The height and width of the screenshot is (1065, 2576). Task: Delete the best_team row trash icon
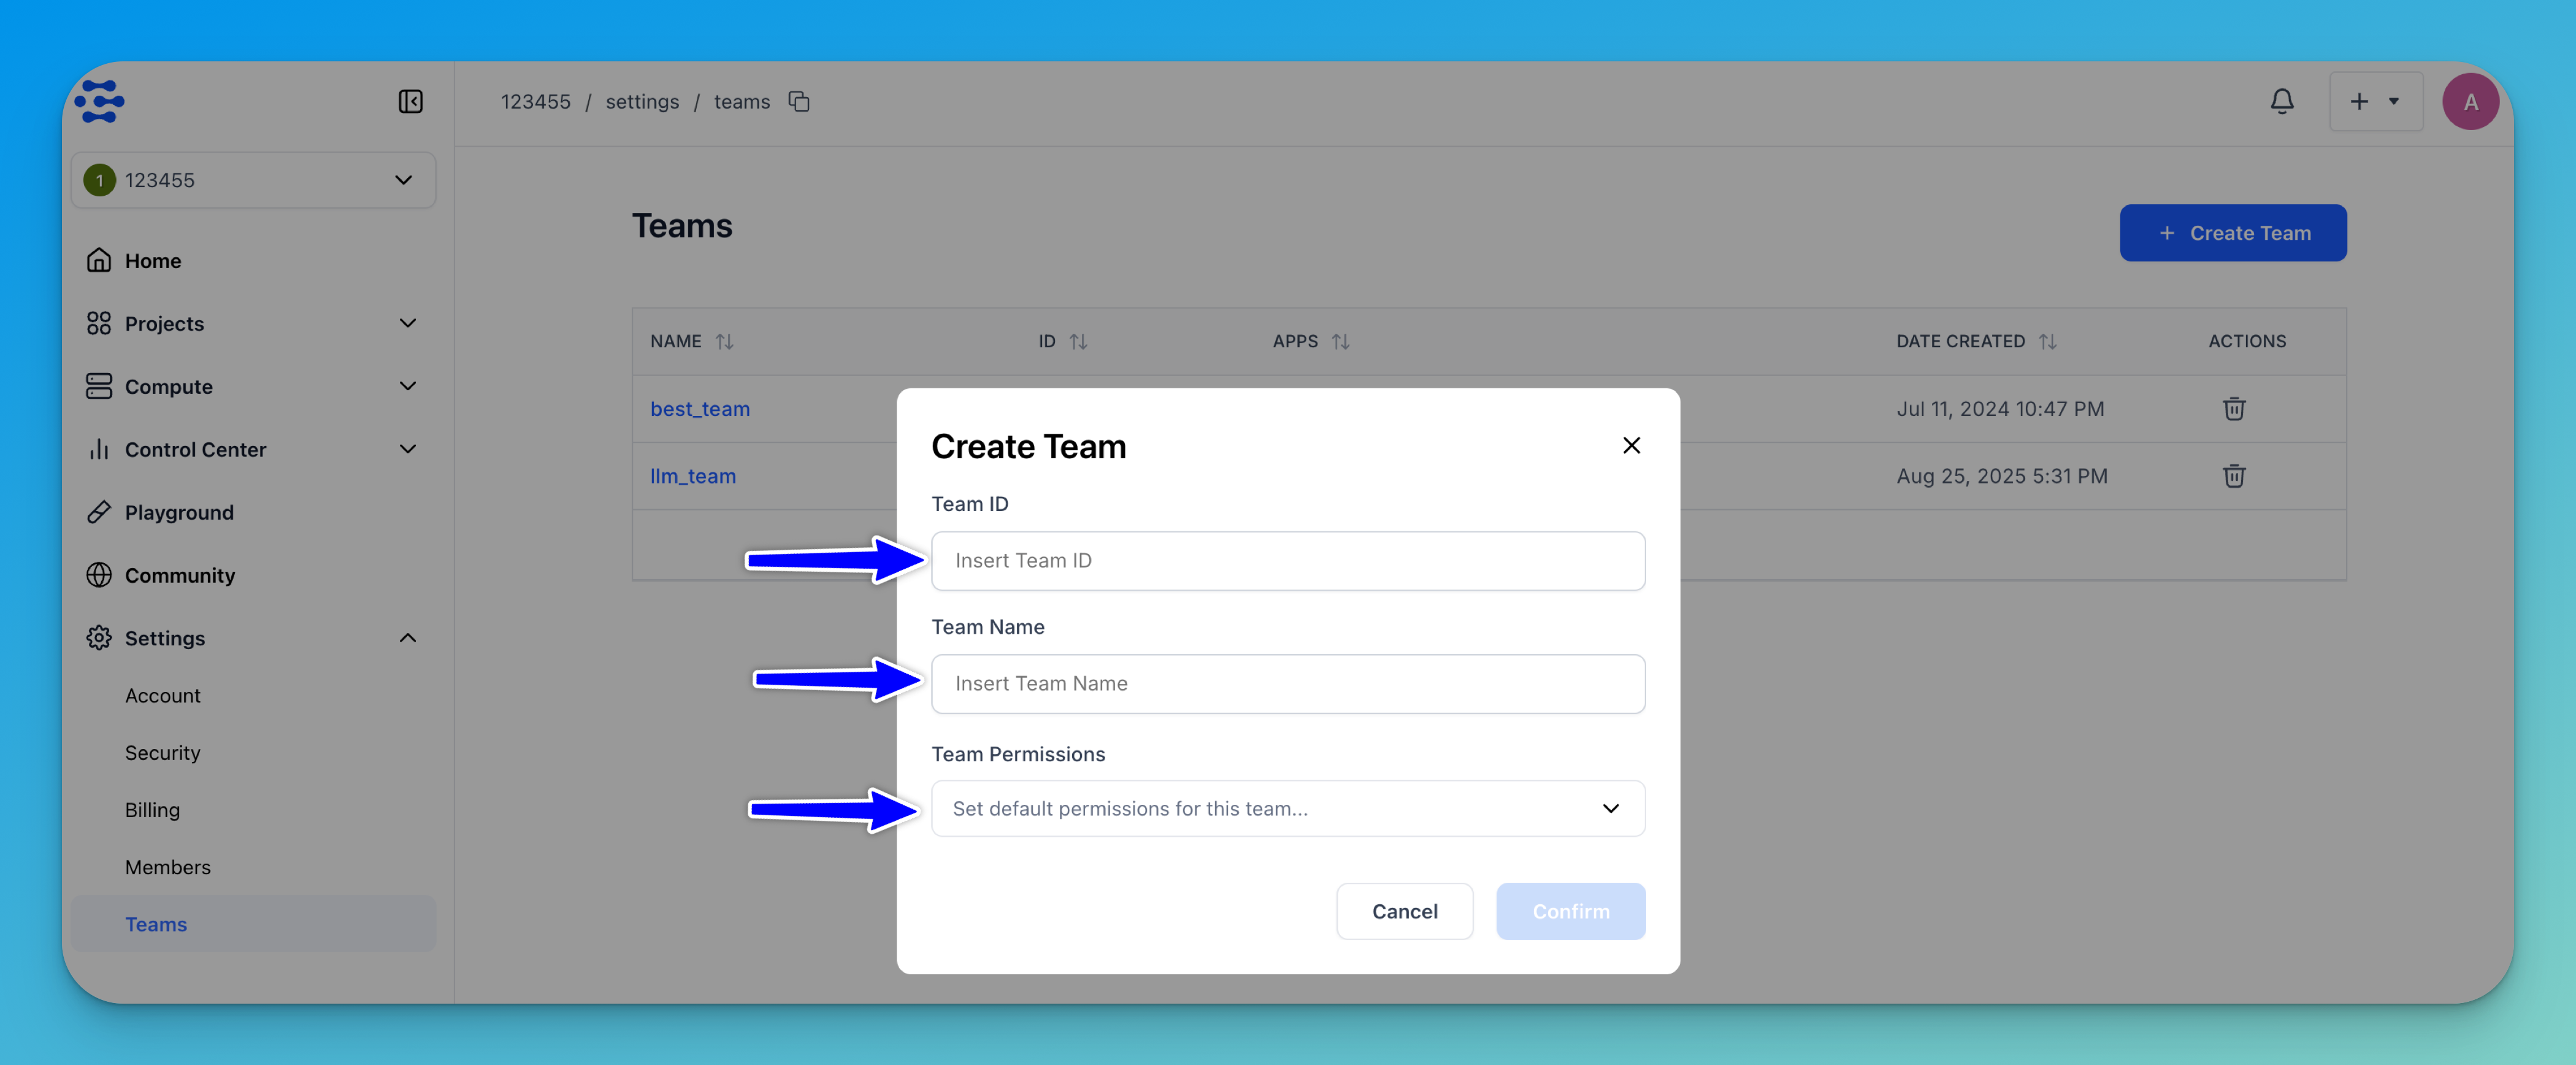pos(2233,408)
